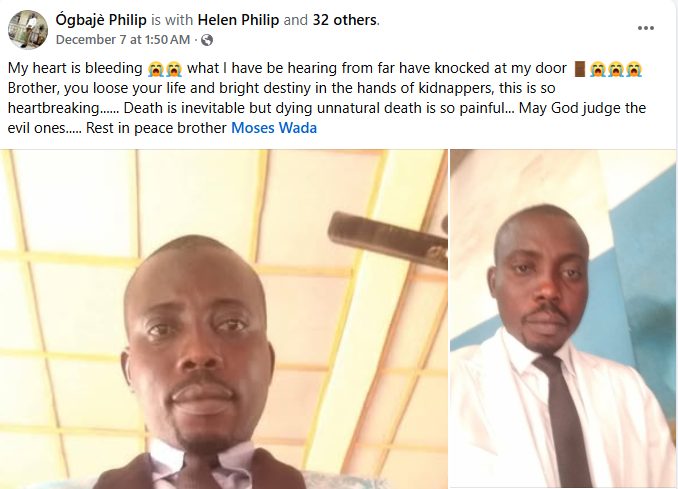Show the list of 32 others tagged
The image size is (678, 489).
pyautogui.click(x=345, y=20)
